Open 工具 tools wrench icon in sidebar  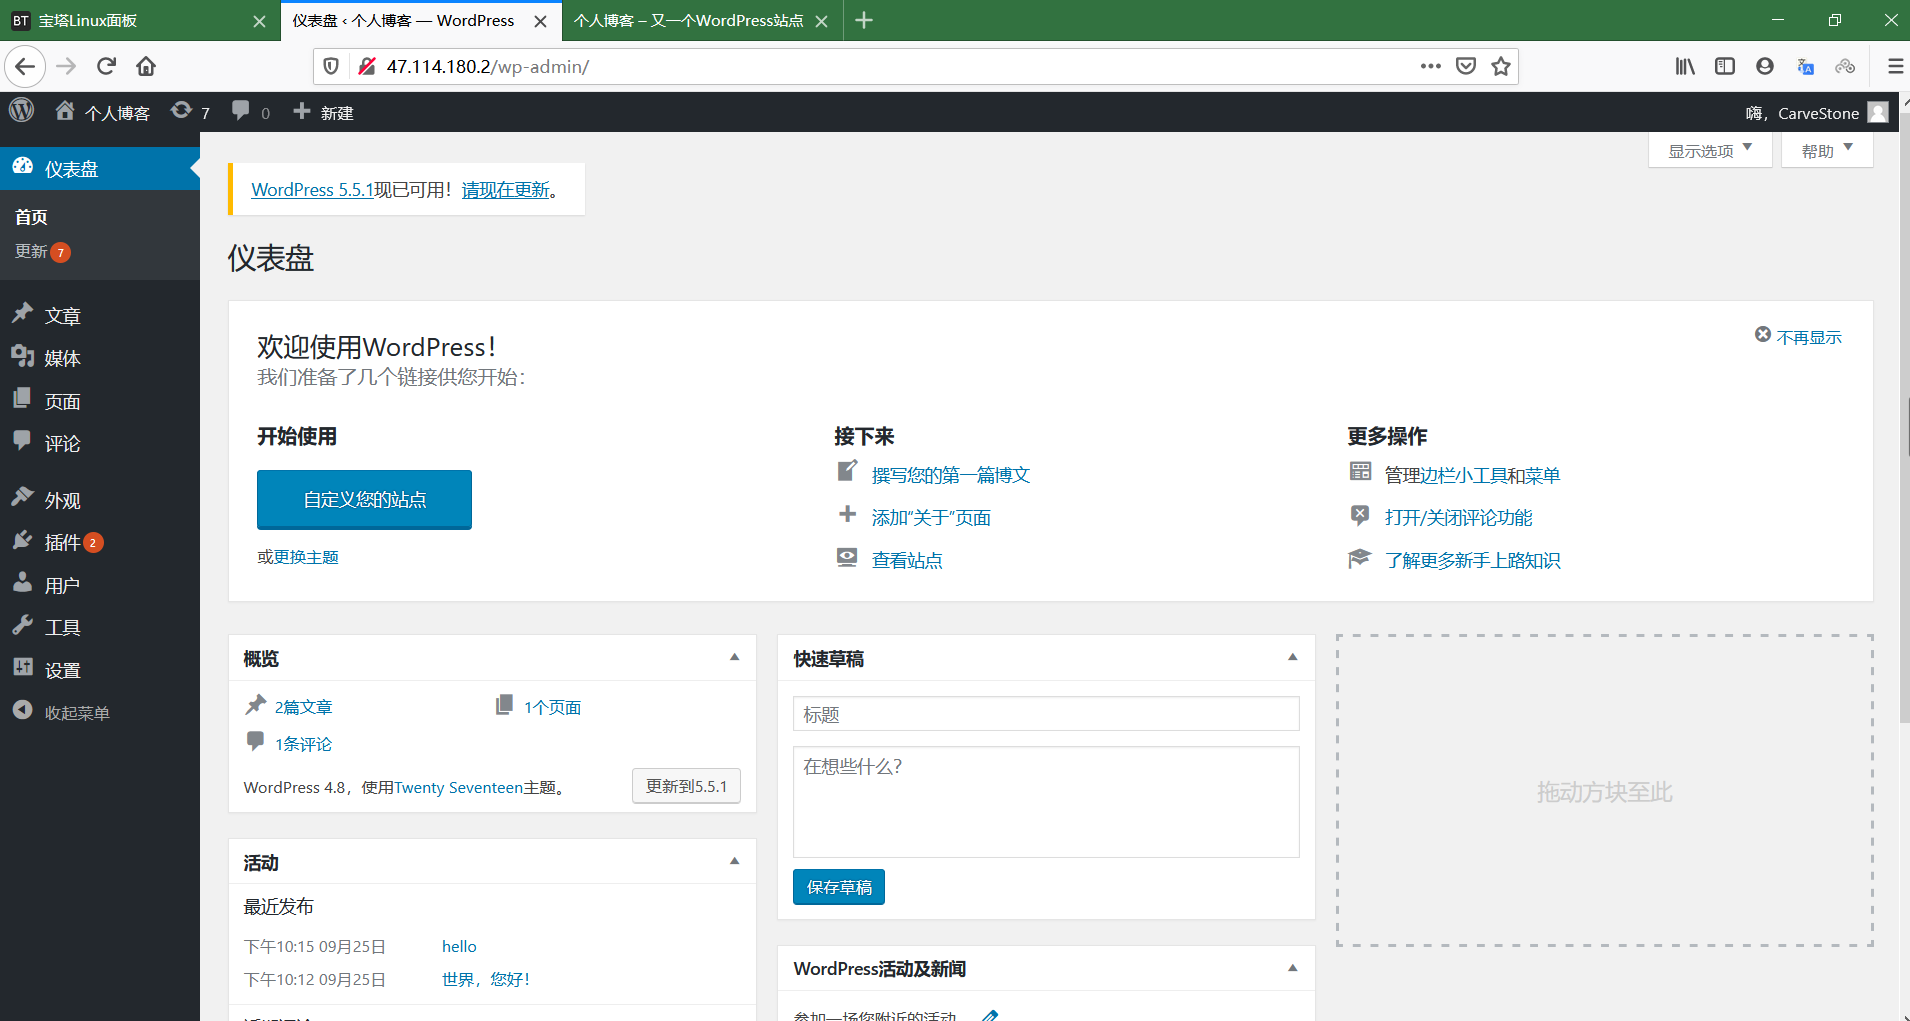(23, 626)
